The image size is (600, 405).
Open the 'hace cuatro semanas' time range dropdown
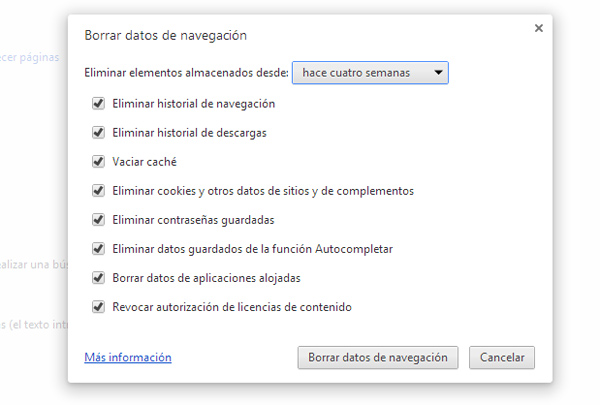click(x=370, y=73)
